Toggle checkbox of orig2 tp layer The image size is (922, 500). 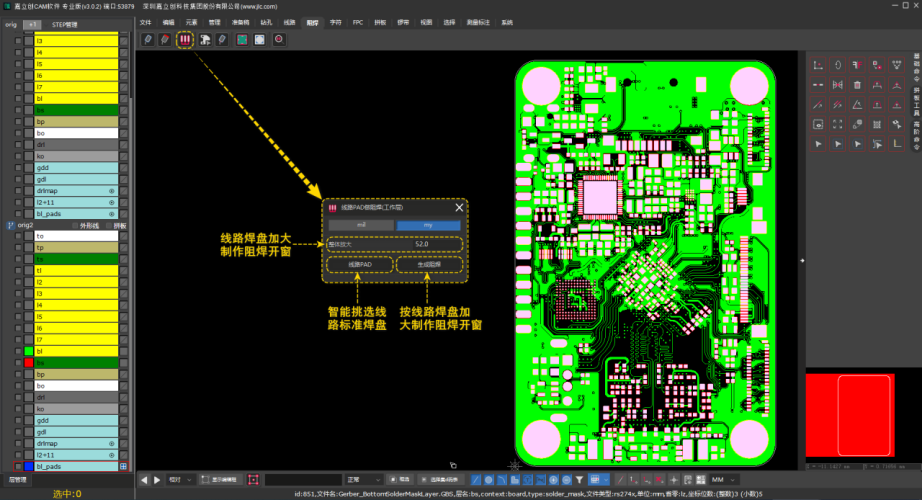(18, 248)
